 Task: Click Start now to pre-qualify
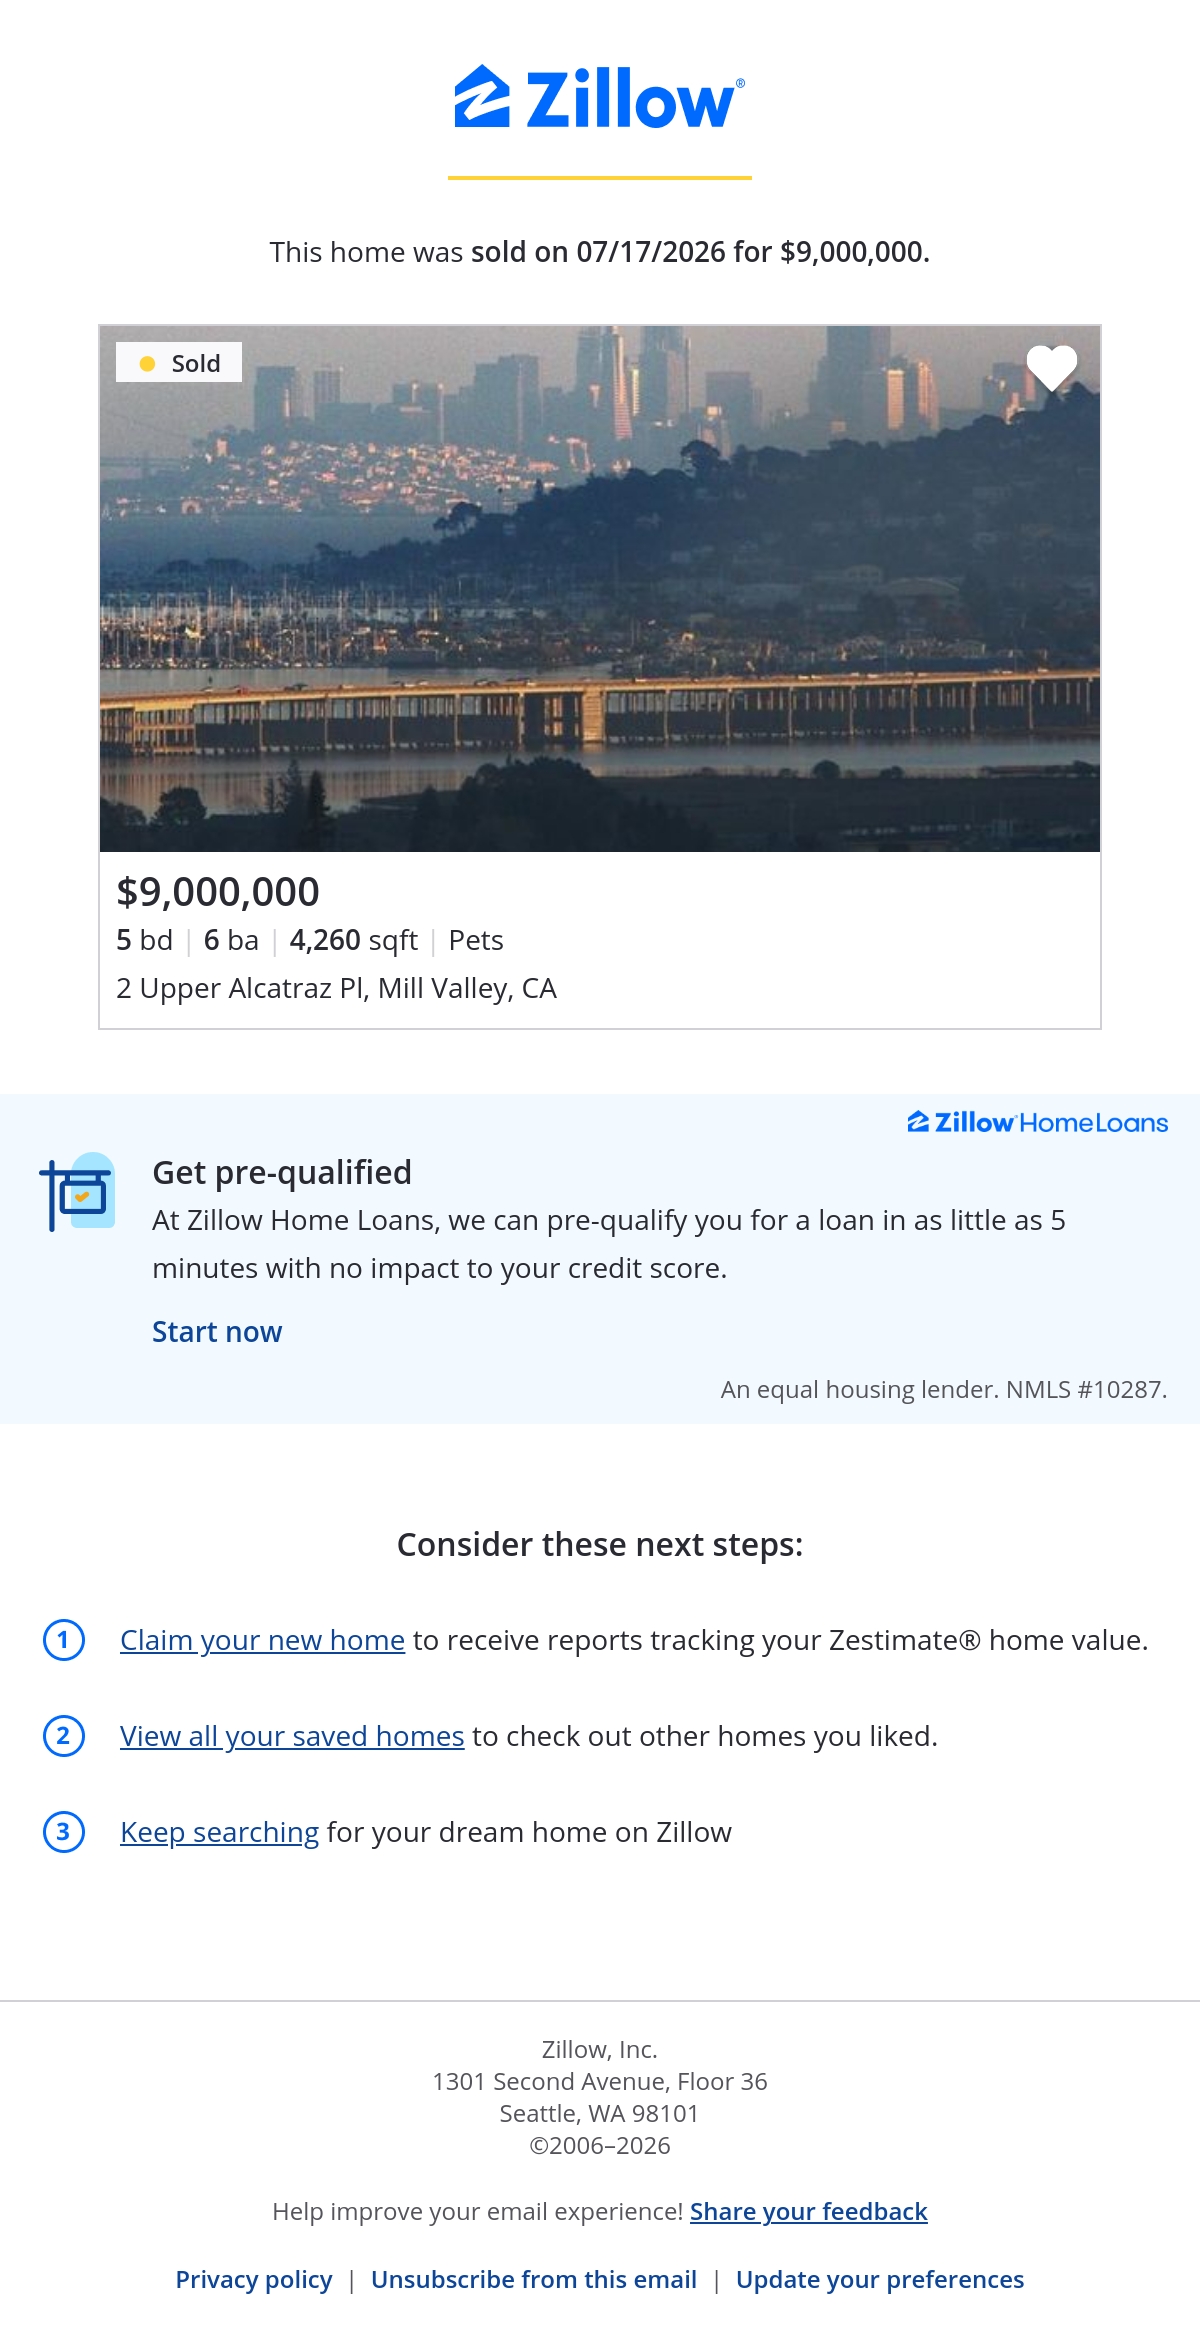tap(217, 1332)
